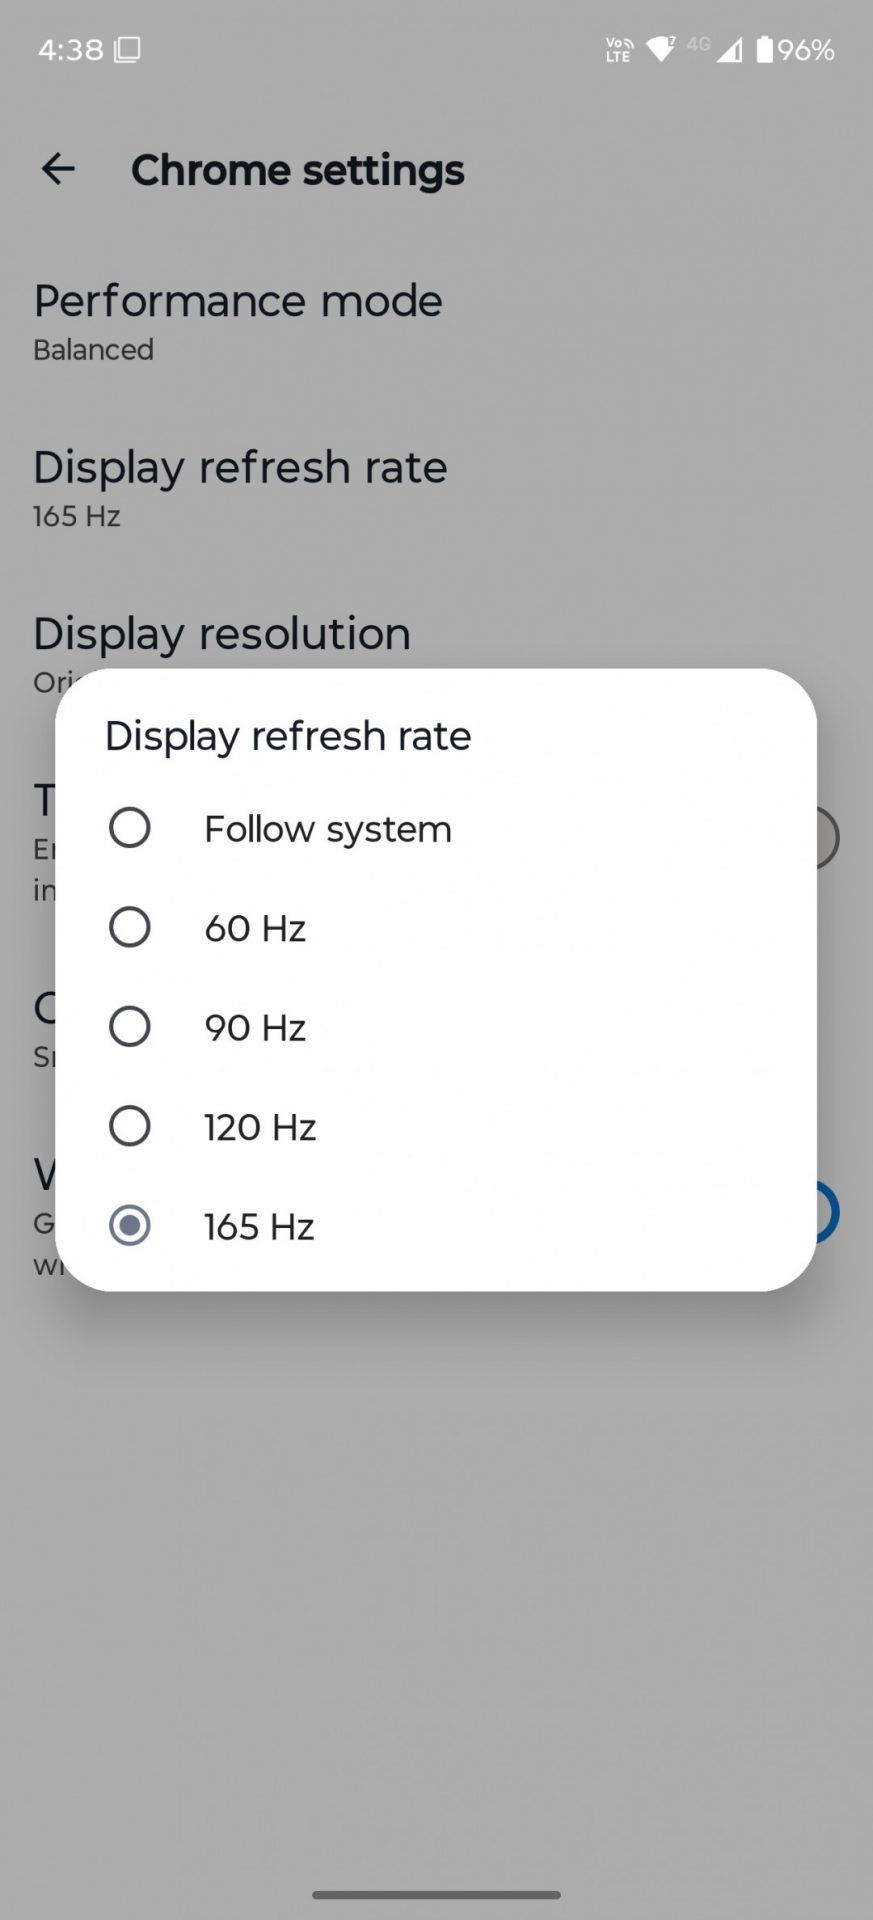Tap the Wi-Fi signal icon
Screen dimensions: 873x1920
click(x=660, y=49)
